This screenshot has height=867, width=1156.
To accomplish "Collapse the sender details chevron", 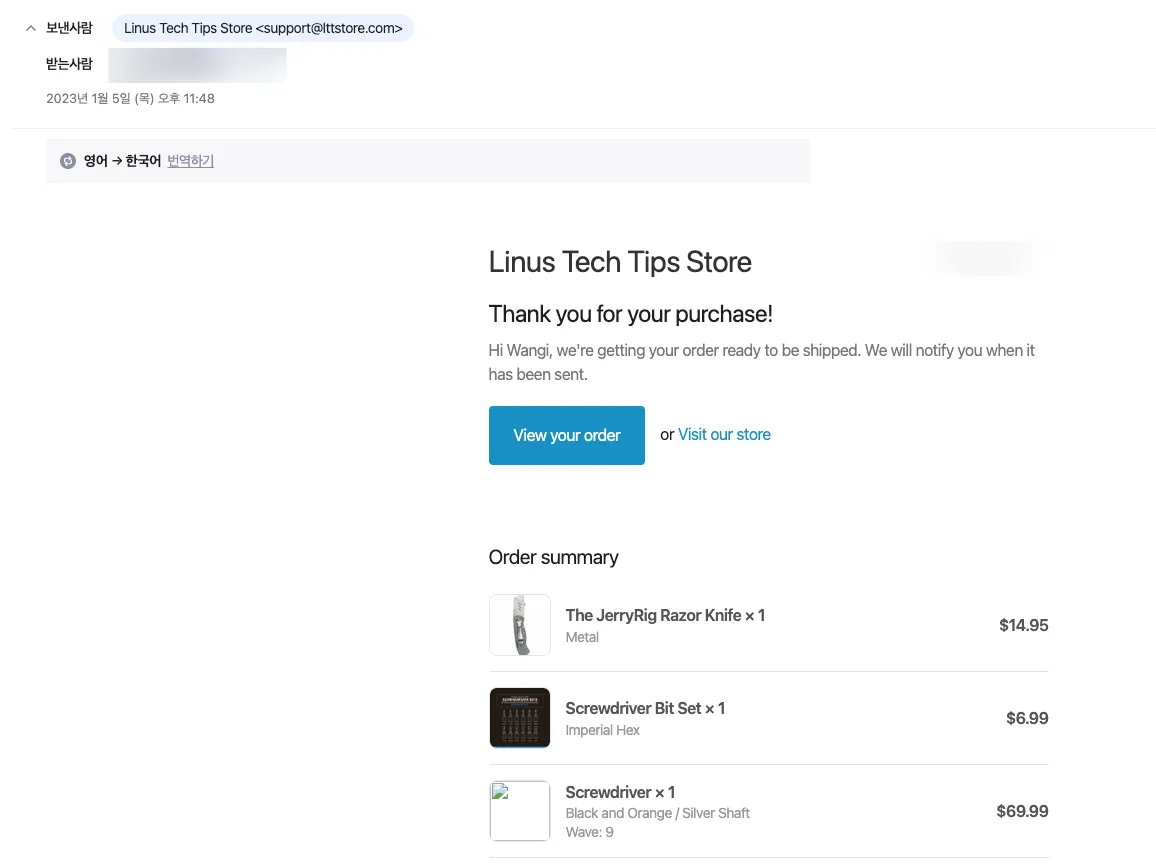I will pyautogui.click(x=30, y=28).
